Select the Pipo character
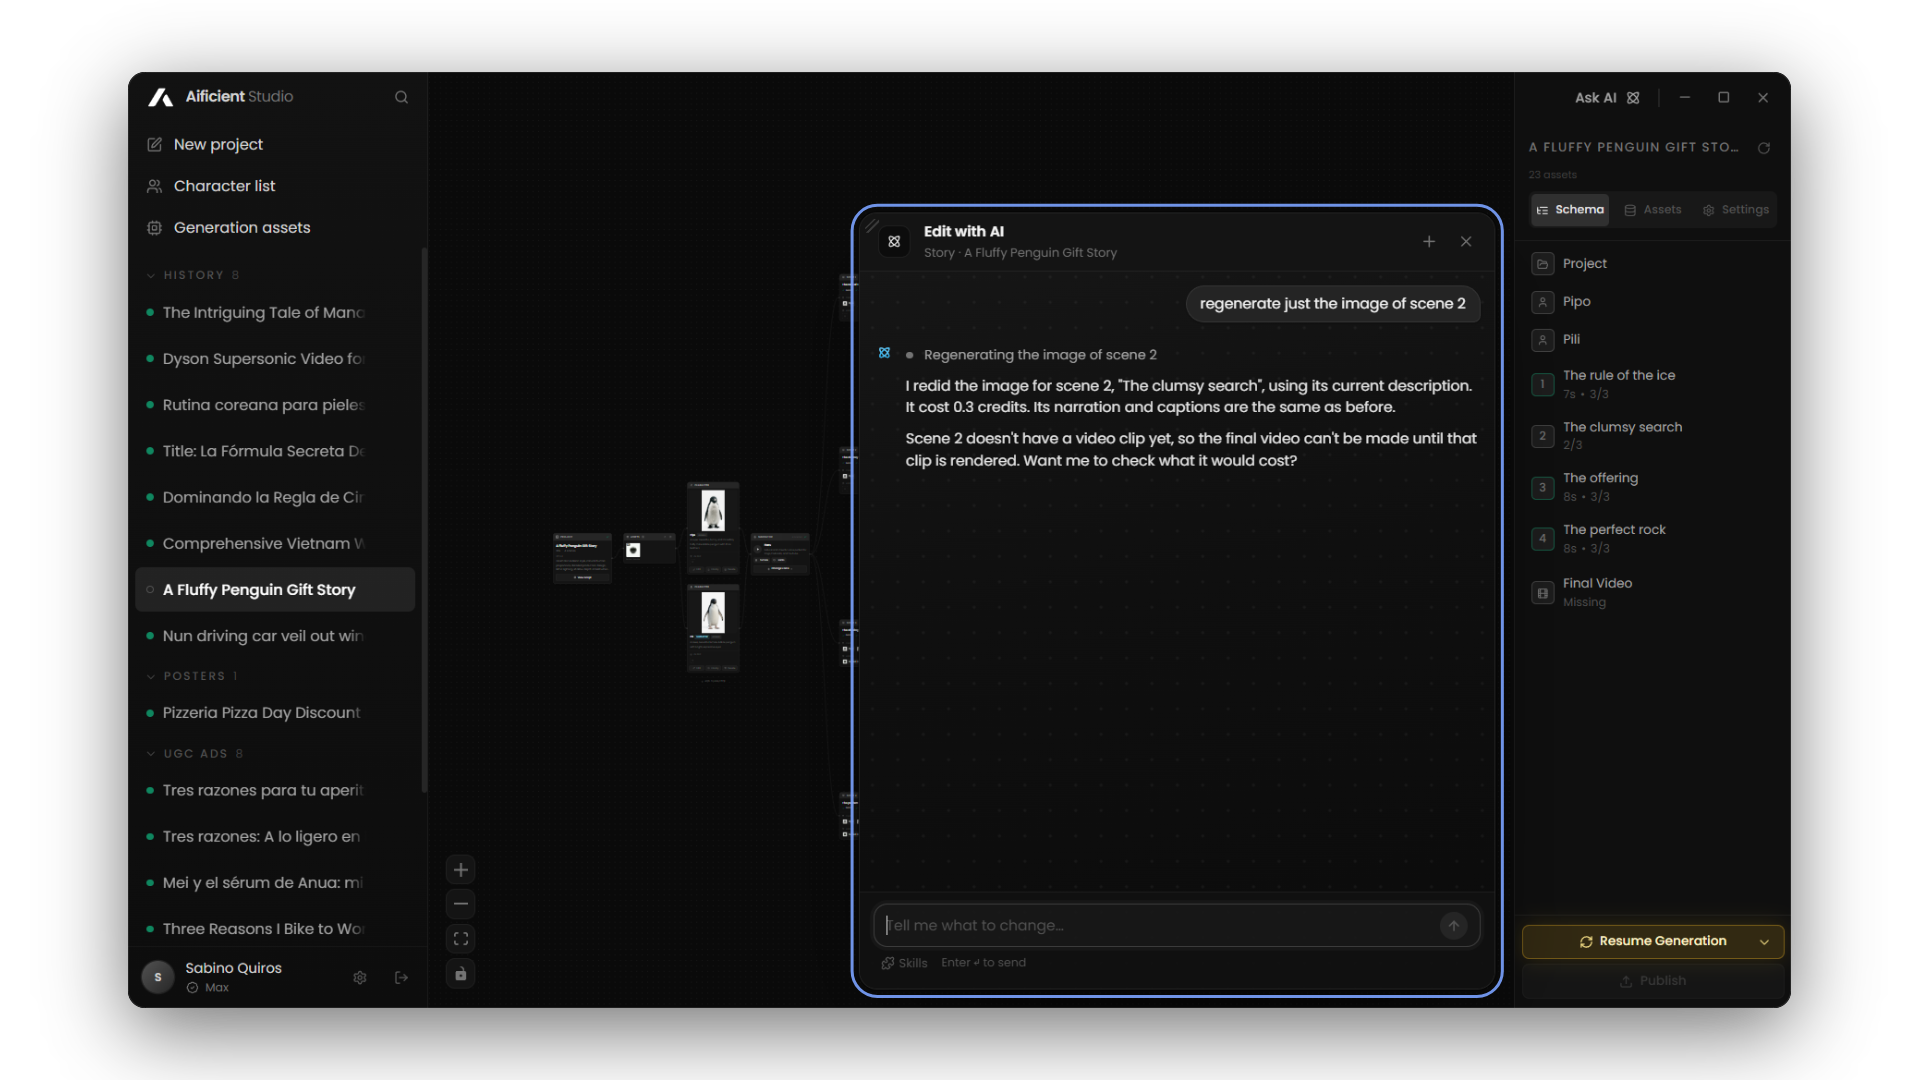The height and width of the screenshot is (1080, 1920). (1652, 302)
